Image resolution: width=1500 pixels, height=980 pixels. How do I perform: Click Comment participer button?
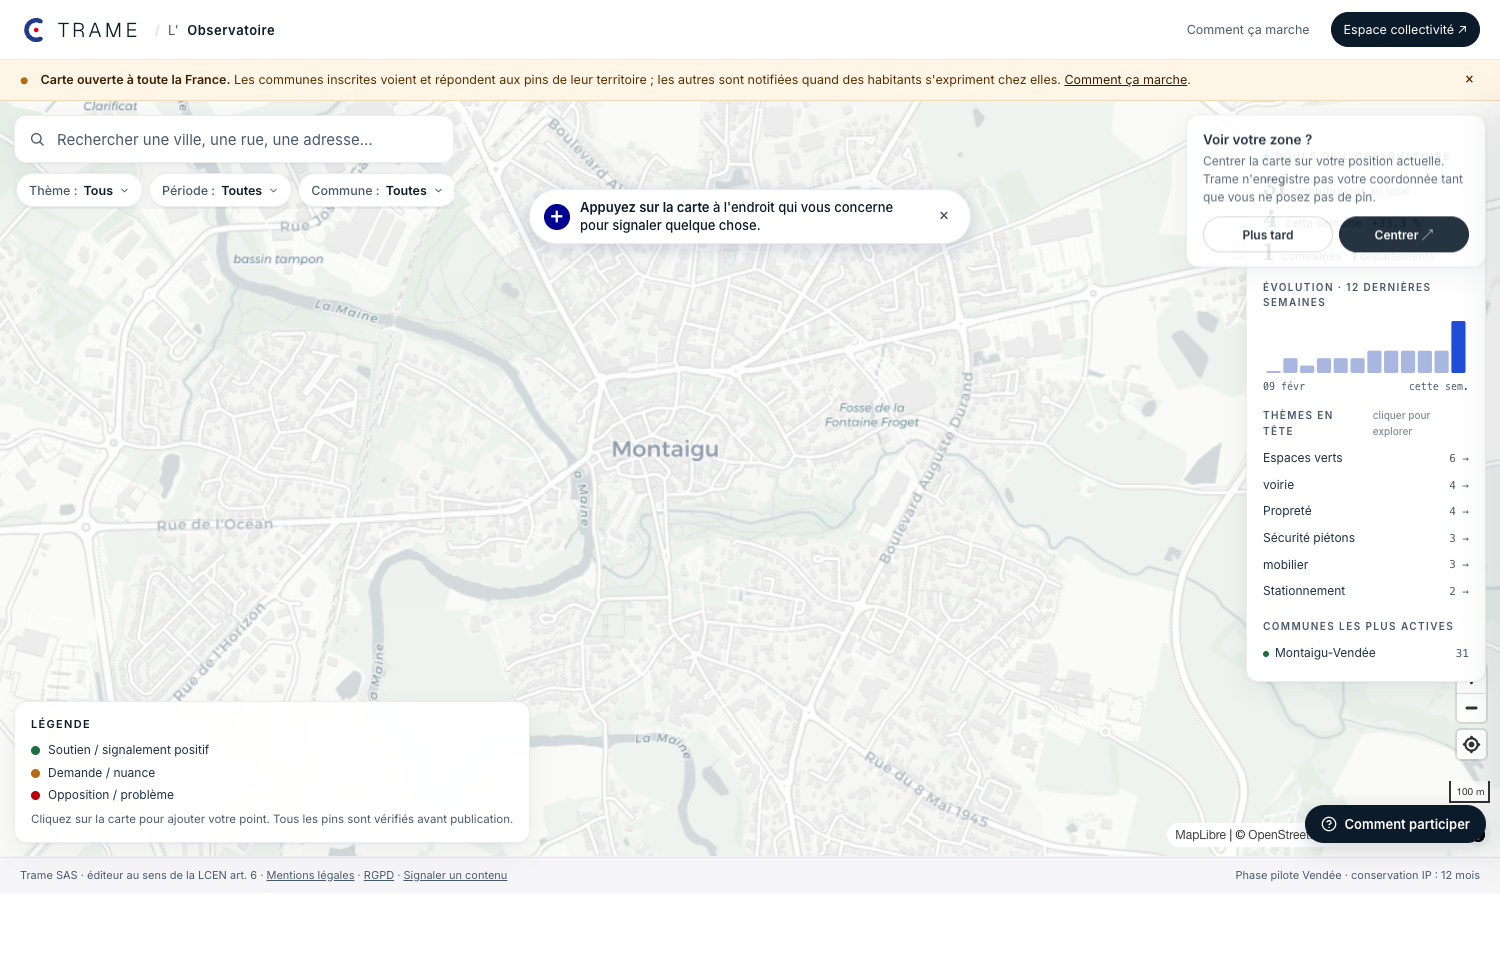click(x=1395, y=824)
